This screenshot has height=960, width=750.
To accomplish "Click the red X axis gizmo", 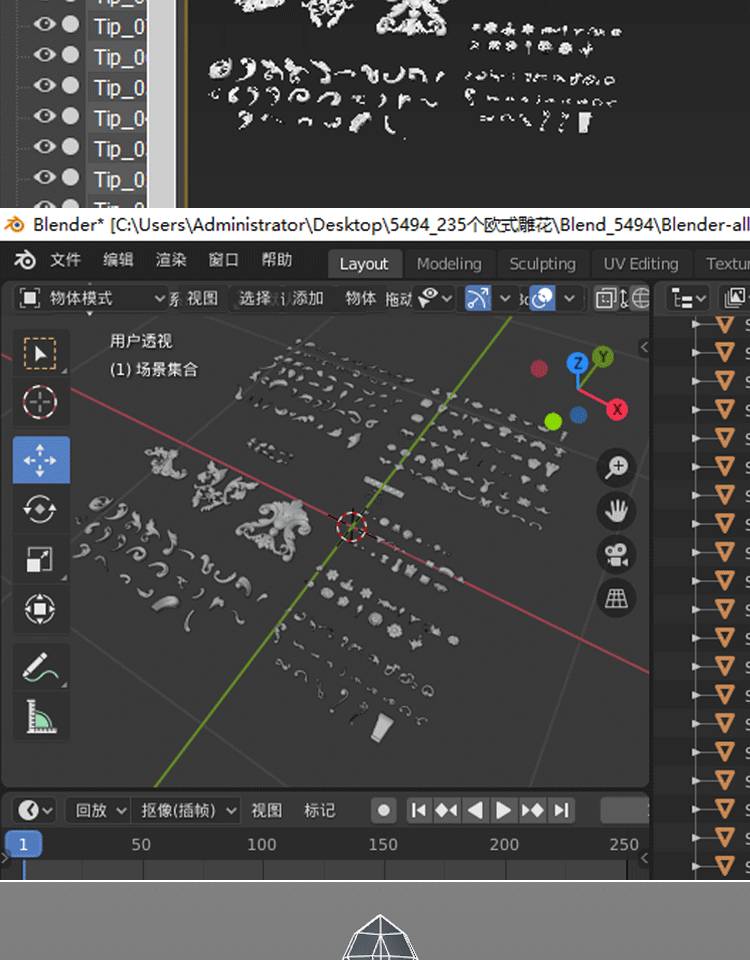I will 617,409.
